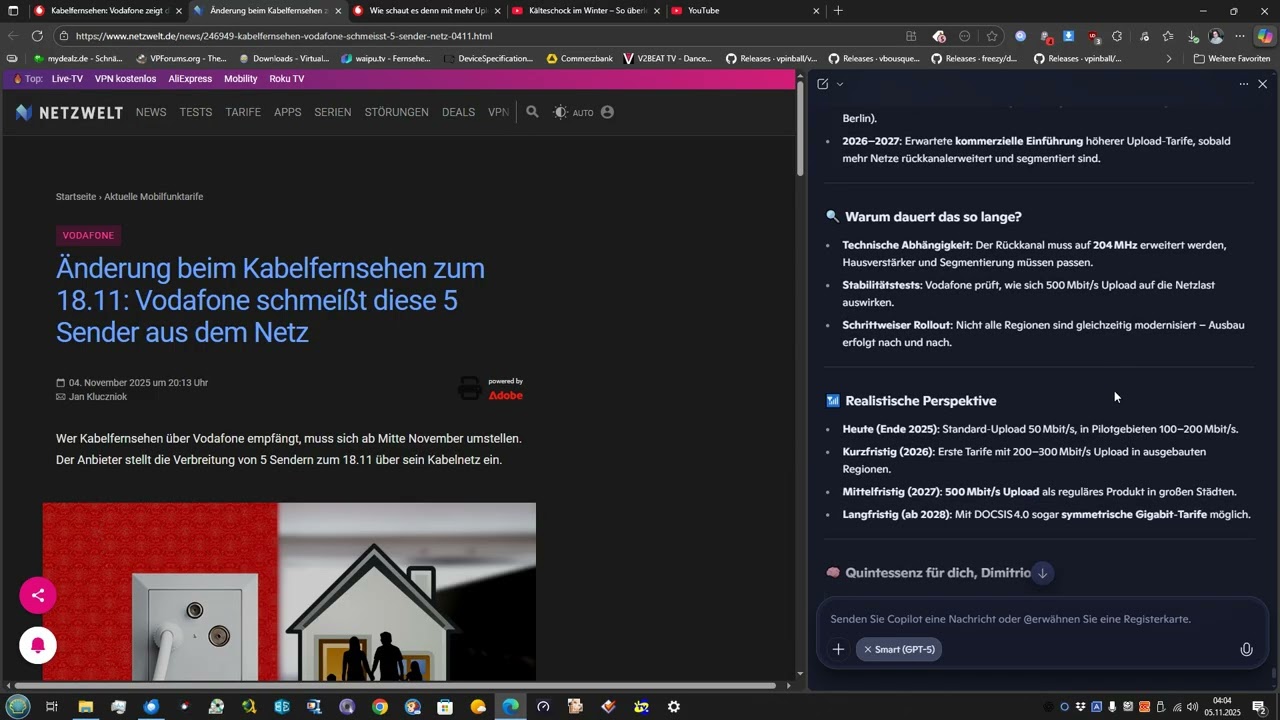Open the Weitere Favoriten folder
Viewport: 1280px width, 720px height.
point(1232,59)
